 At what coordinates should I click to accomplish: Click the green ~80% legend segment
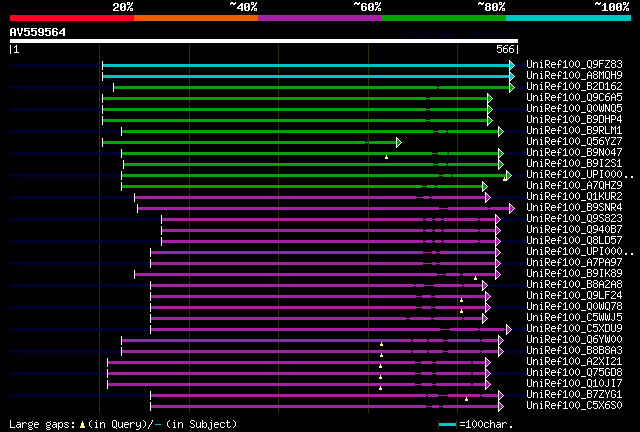(x=444, y=18)
